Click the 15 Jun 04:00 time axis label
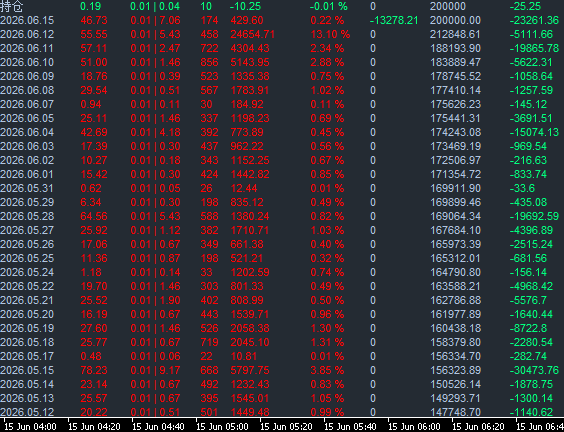The image size is (564, 432). coord(30,427)
